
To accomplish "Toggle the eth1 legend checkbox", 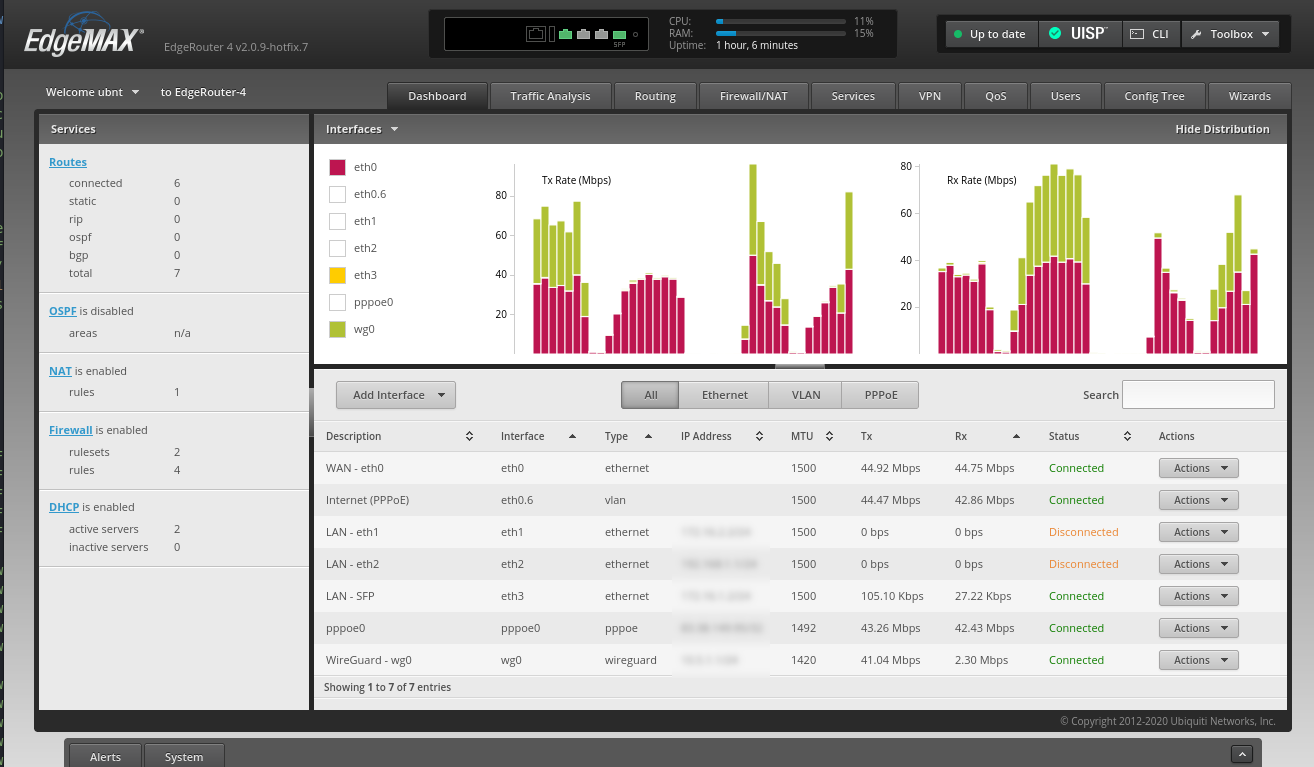I will click(337, 221).
